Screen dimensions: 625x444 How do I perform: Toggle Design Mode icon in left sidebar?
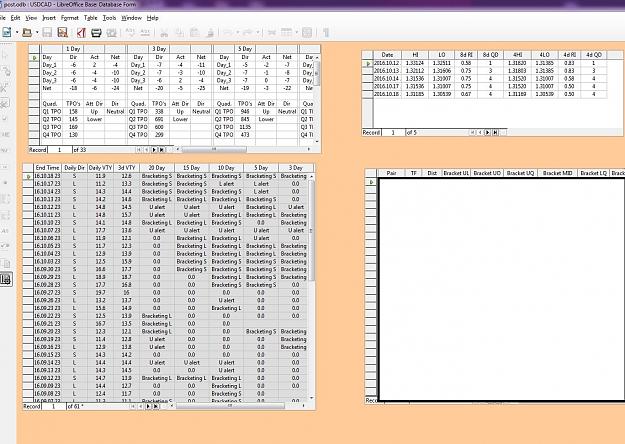pos(6,71)
